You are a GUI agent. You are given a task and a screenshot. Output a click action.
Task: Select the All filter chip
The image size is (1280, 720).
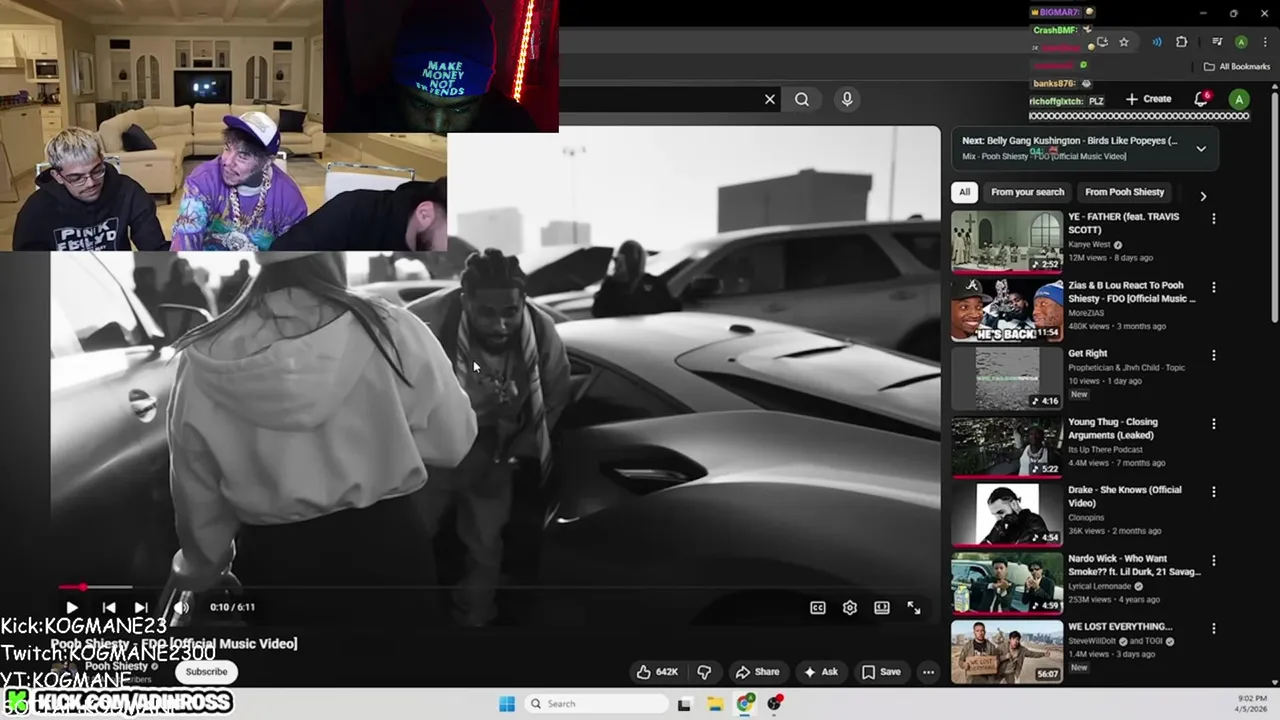click(x=964, y=192)
